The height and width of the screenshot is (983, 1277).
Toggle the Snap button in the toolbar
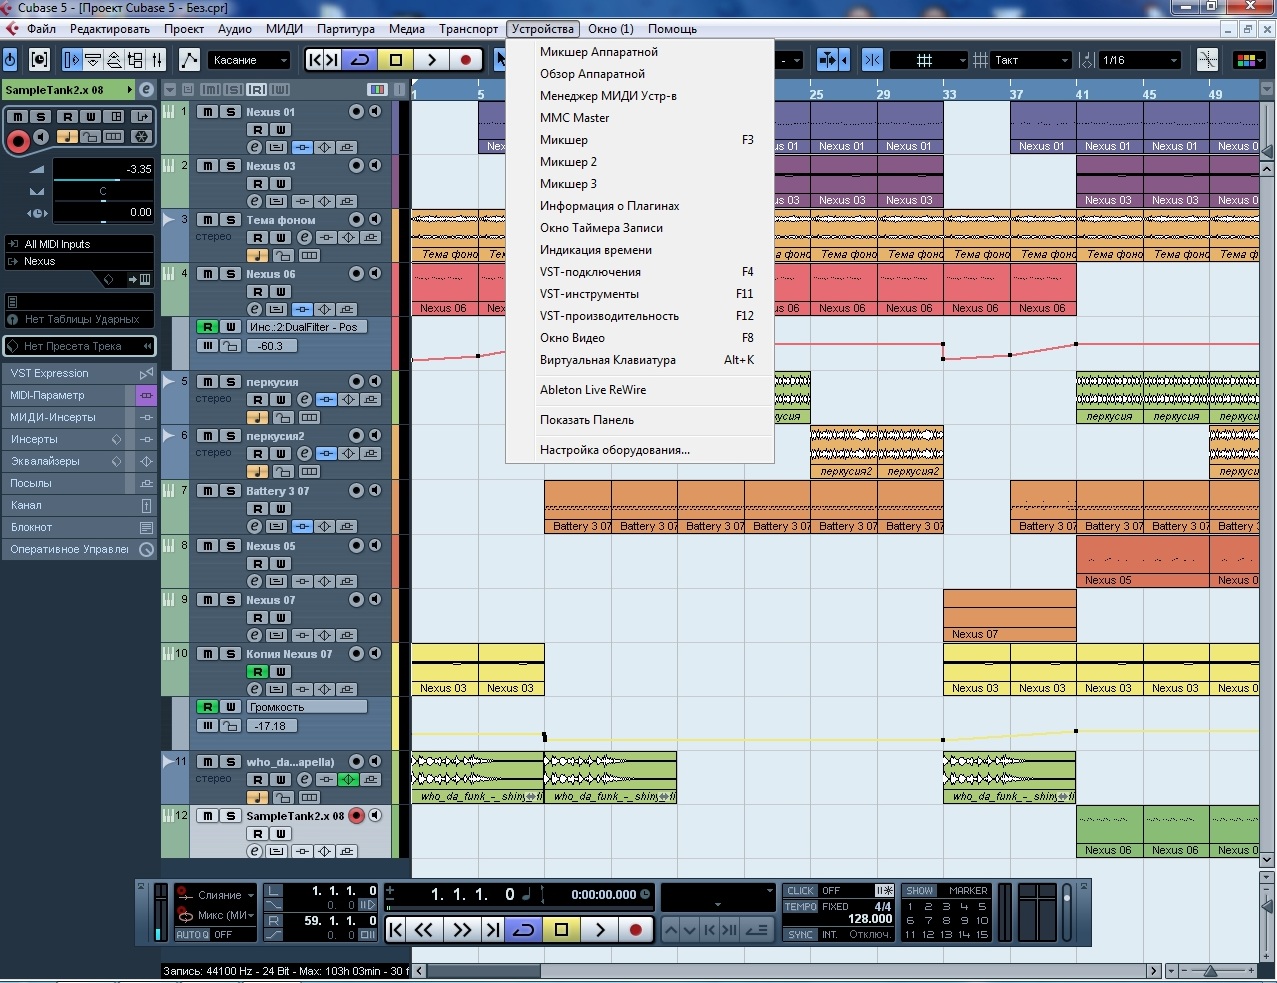click(872, 60)
